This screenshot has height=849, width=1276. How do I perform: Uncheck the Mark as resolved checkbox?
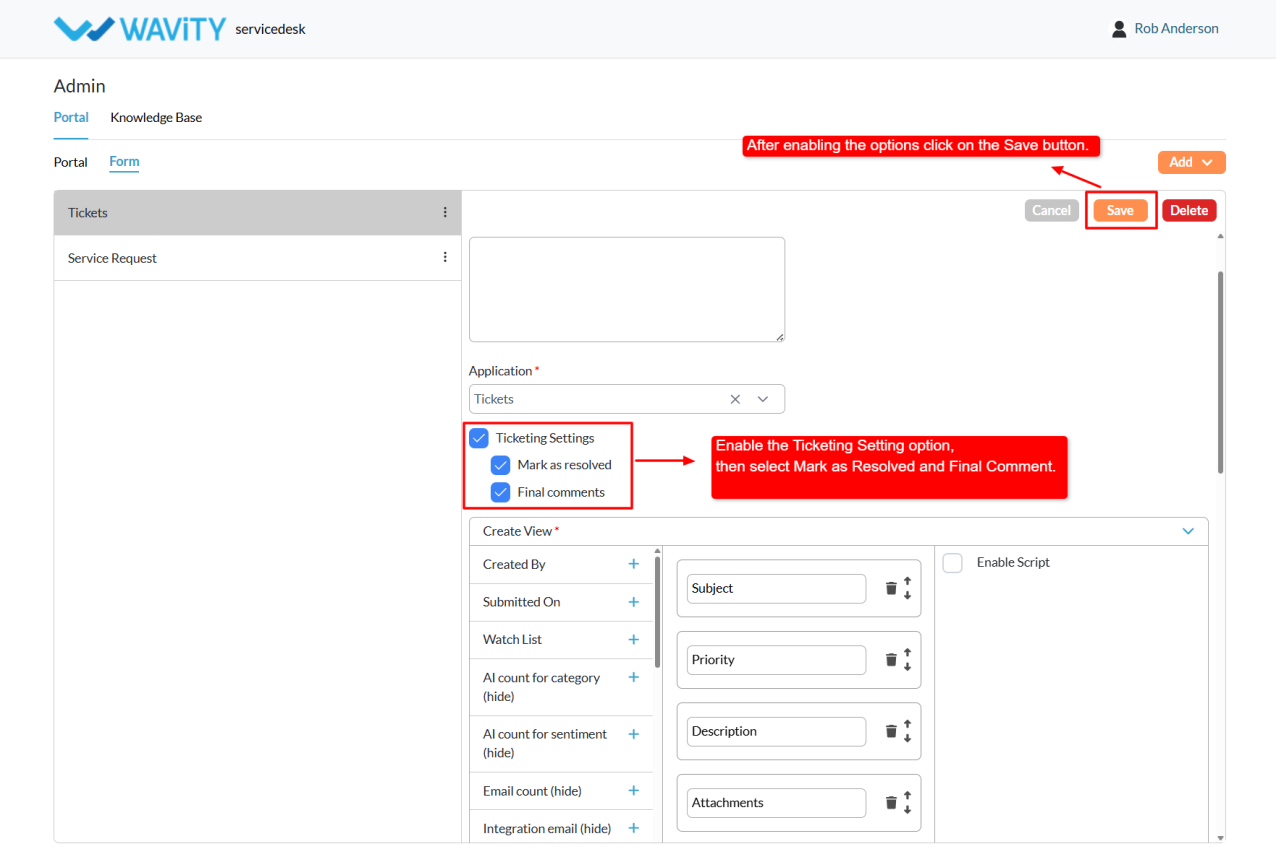pyautogui.click(x=501, y=465)
